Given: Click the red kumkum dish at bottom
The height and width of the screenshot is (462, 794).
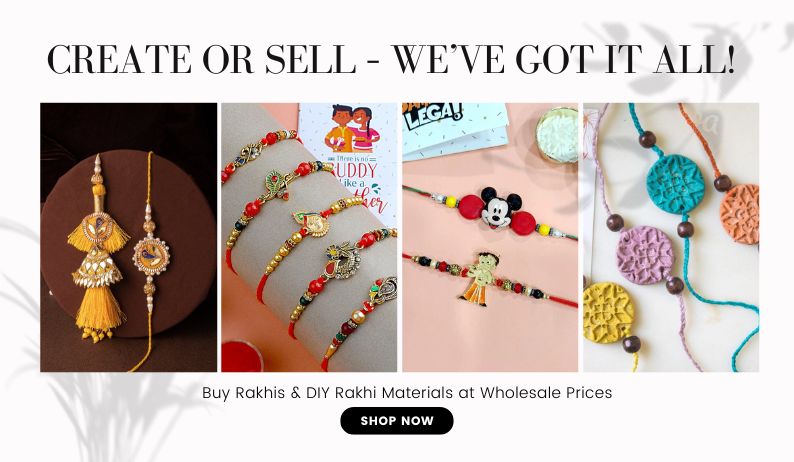Looking at the screenshot, I should pyautogui.click(x=243, y=357).
